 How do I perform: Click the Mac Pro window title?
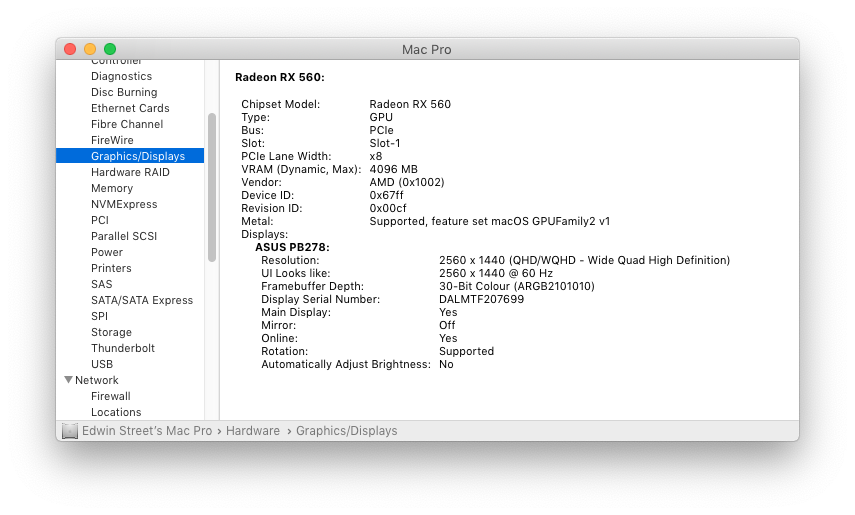[426, 50]
